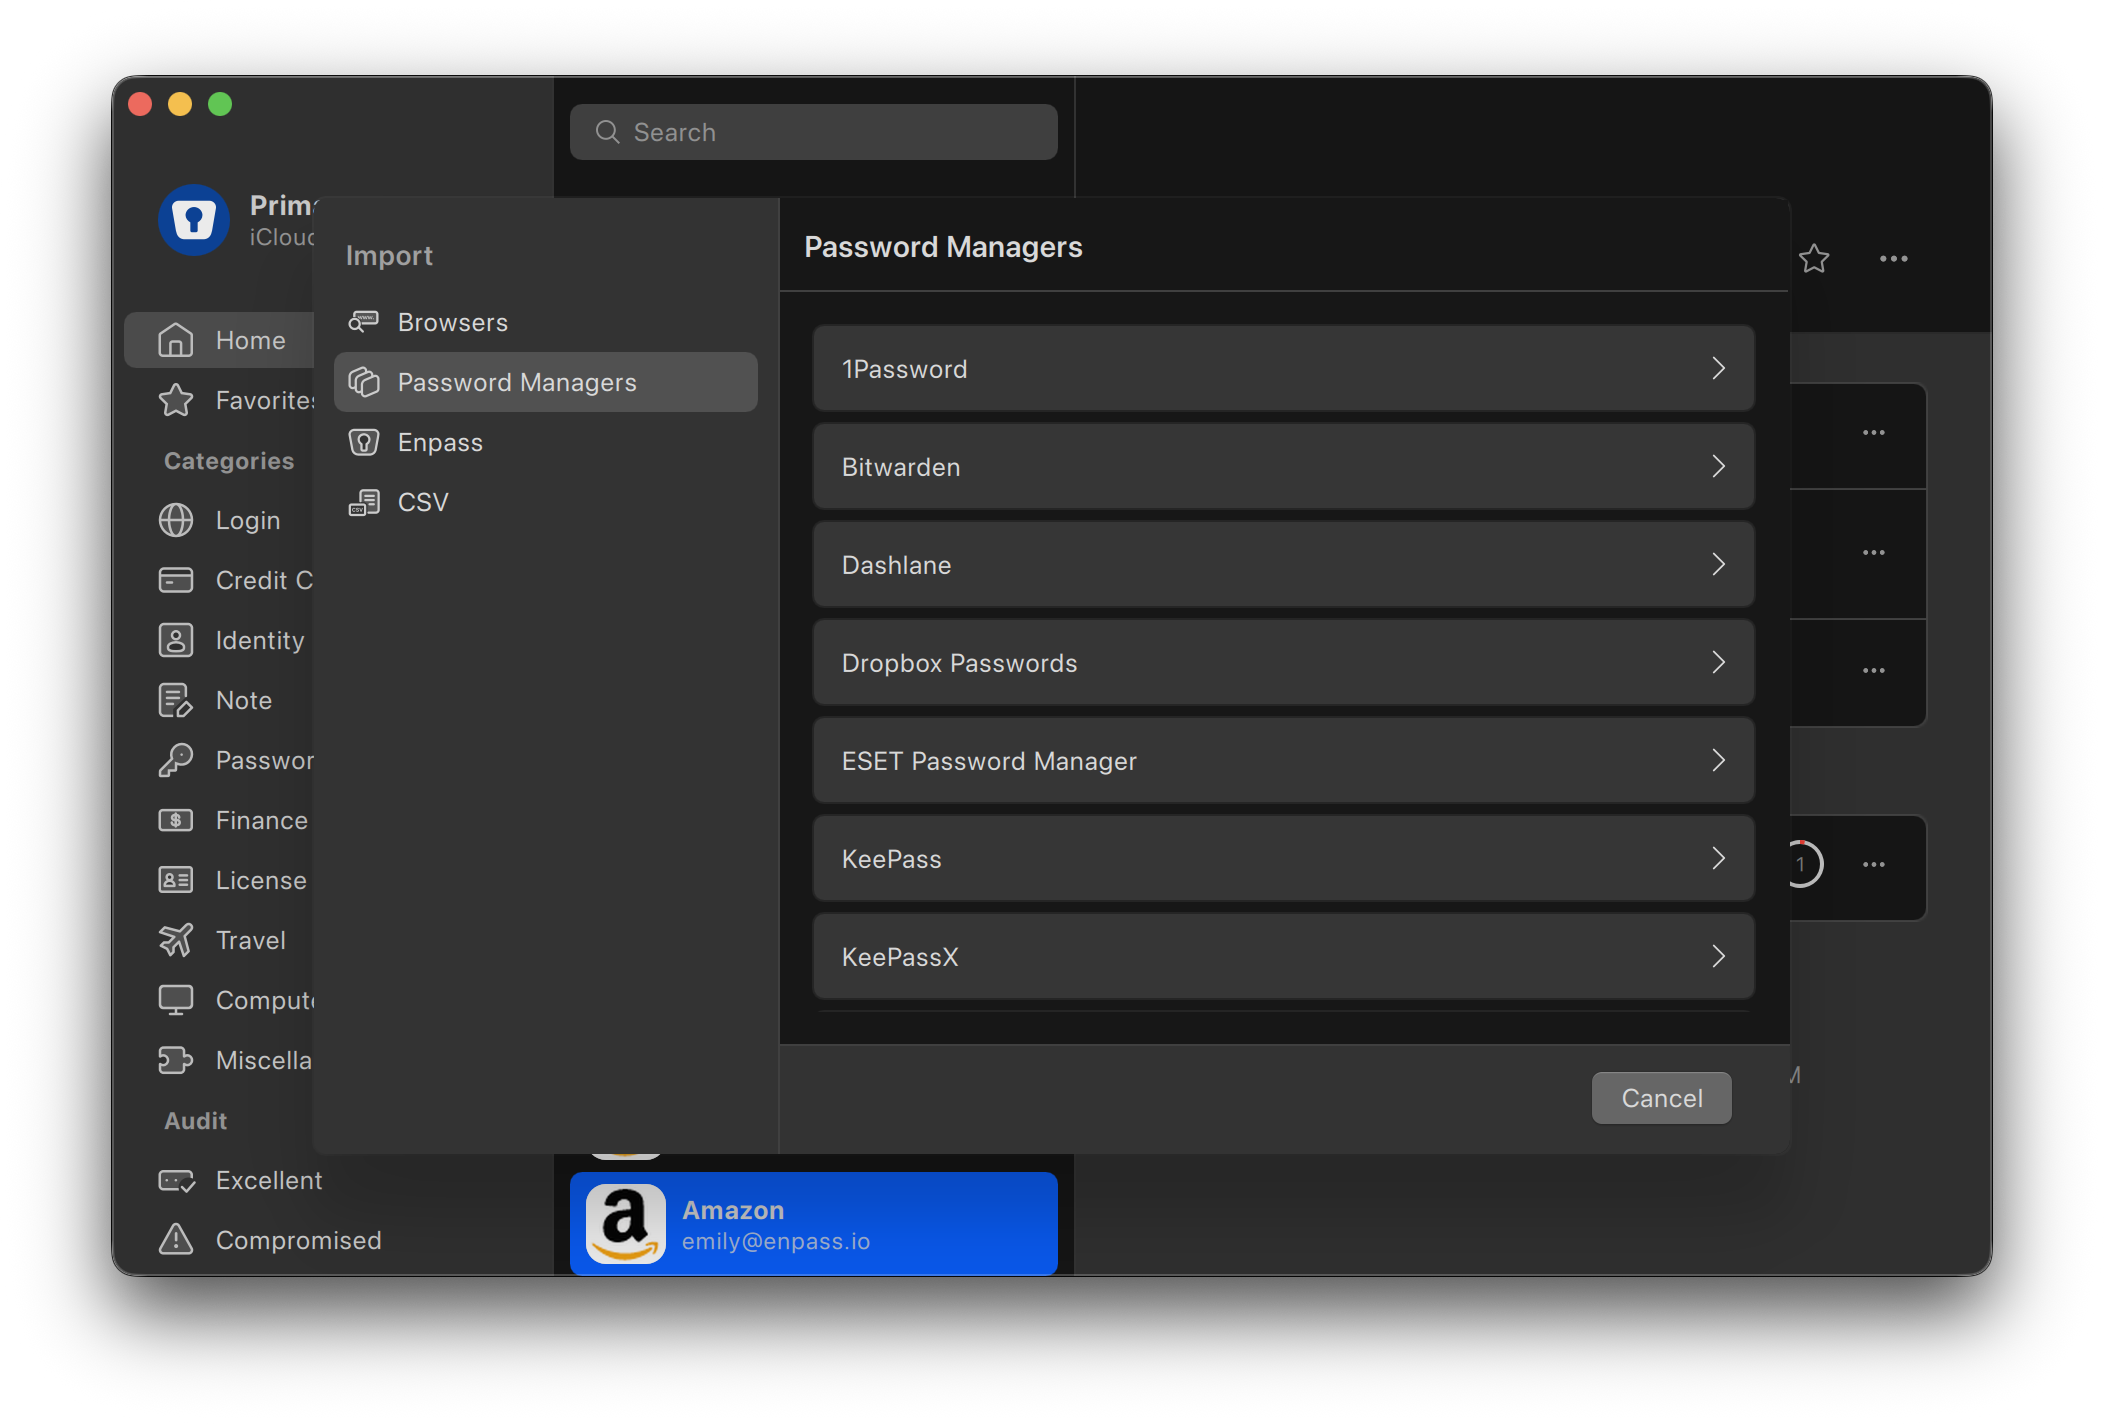Screen dimensions: 2104x1424
Task: Choose 1Password as import source
Action: coord(1284,369)
